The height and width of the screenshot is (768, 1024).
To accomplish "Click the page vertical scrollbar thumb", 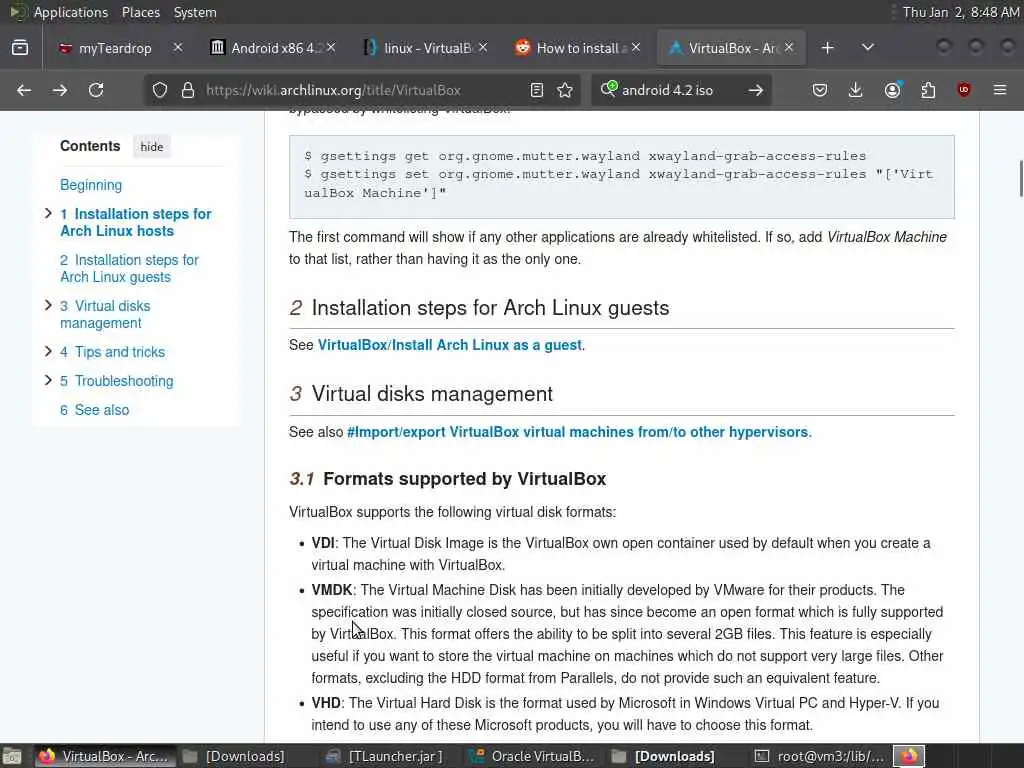I will tap(1020, 178).
